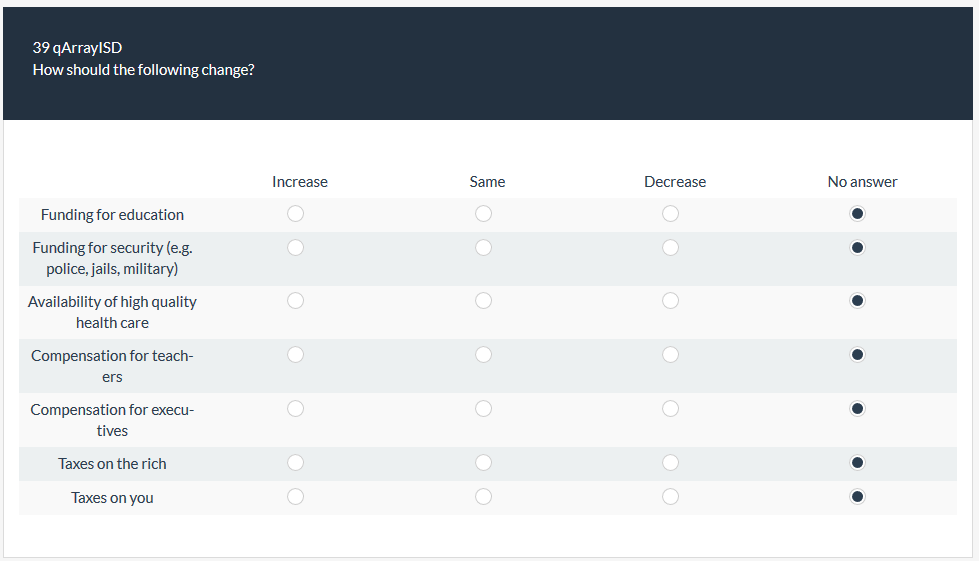Image resolution: width=979 pixels, height=561 pixels.
Task: Click No answer for Taxes on you
Action: click(858, 497)
